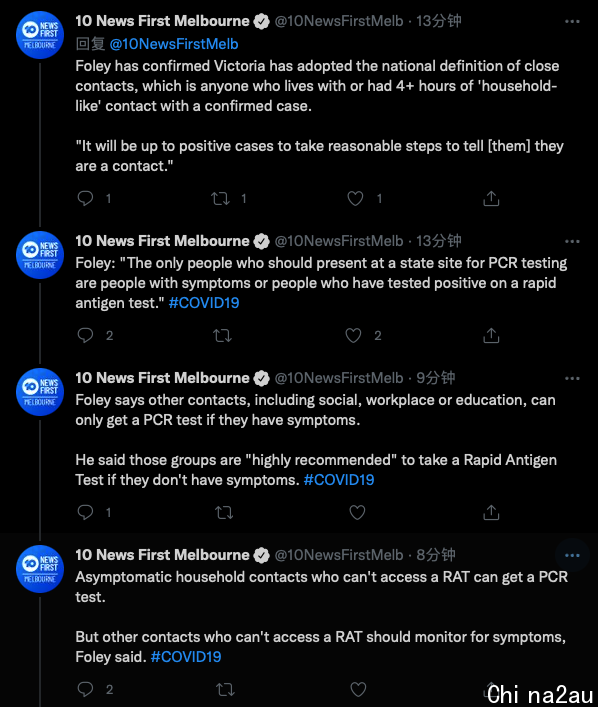This screenshot has width=598, height=707.
Task: Reply to the tweet about close contacts definition
Action: [x=85, y=198]
